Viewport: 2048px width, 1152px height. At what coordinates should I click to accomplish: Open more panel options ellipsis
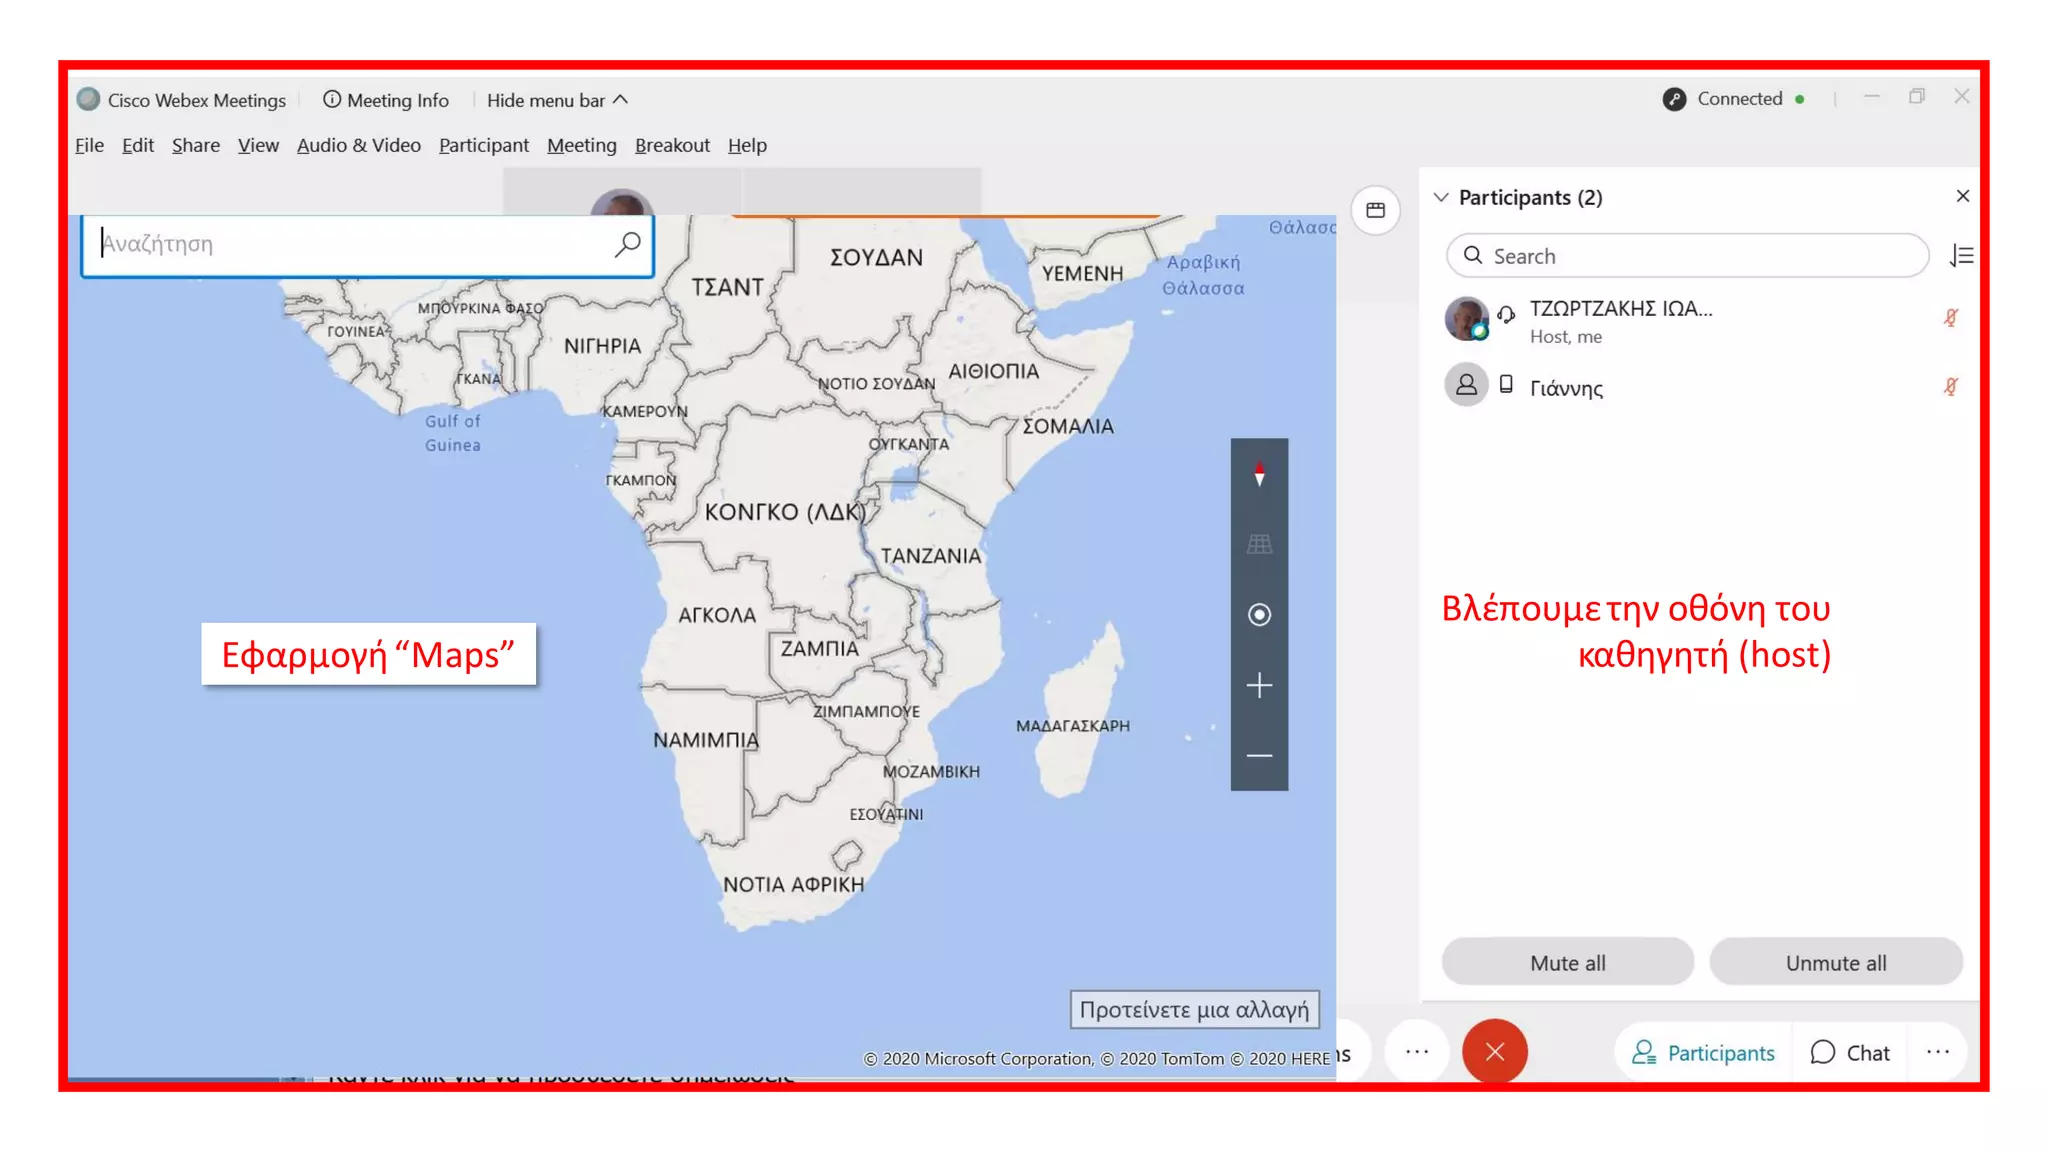click(1937, 1052)
